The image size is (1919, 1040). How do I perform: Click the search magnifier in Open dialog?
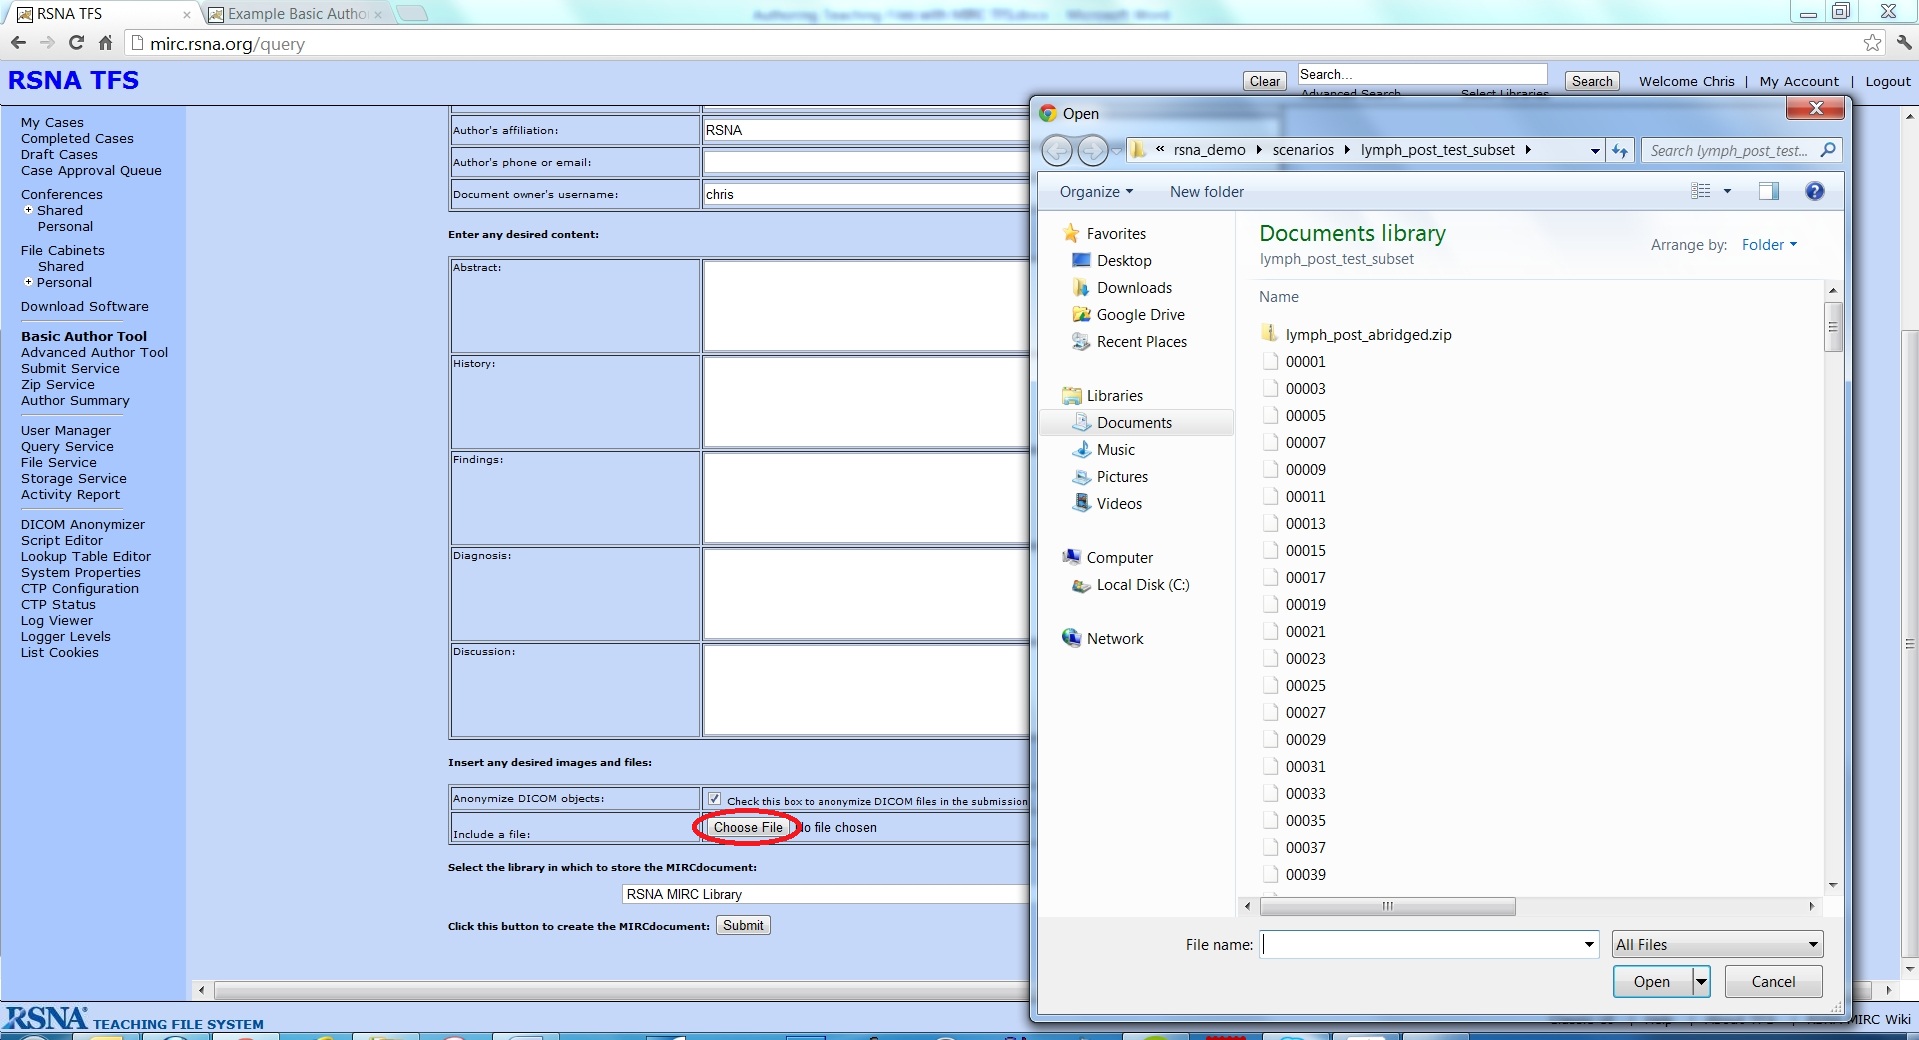(1828, 150)
